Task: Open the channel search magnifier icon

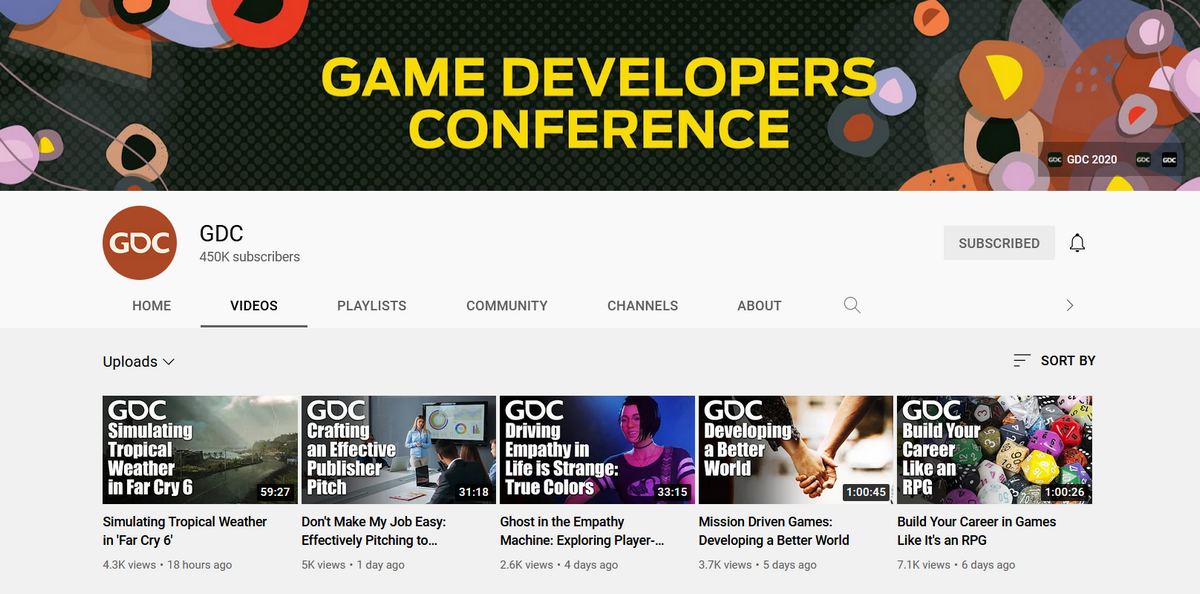Action: click(x=852, y=305)
